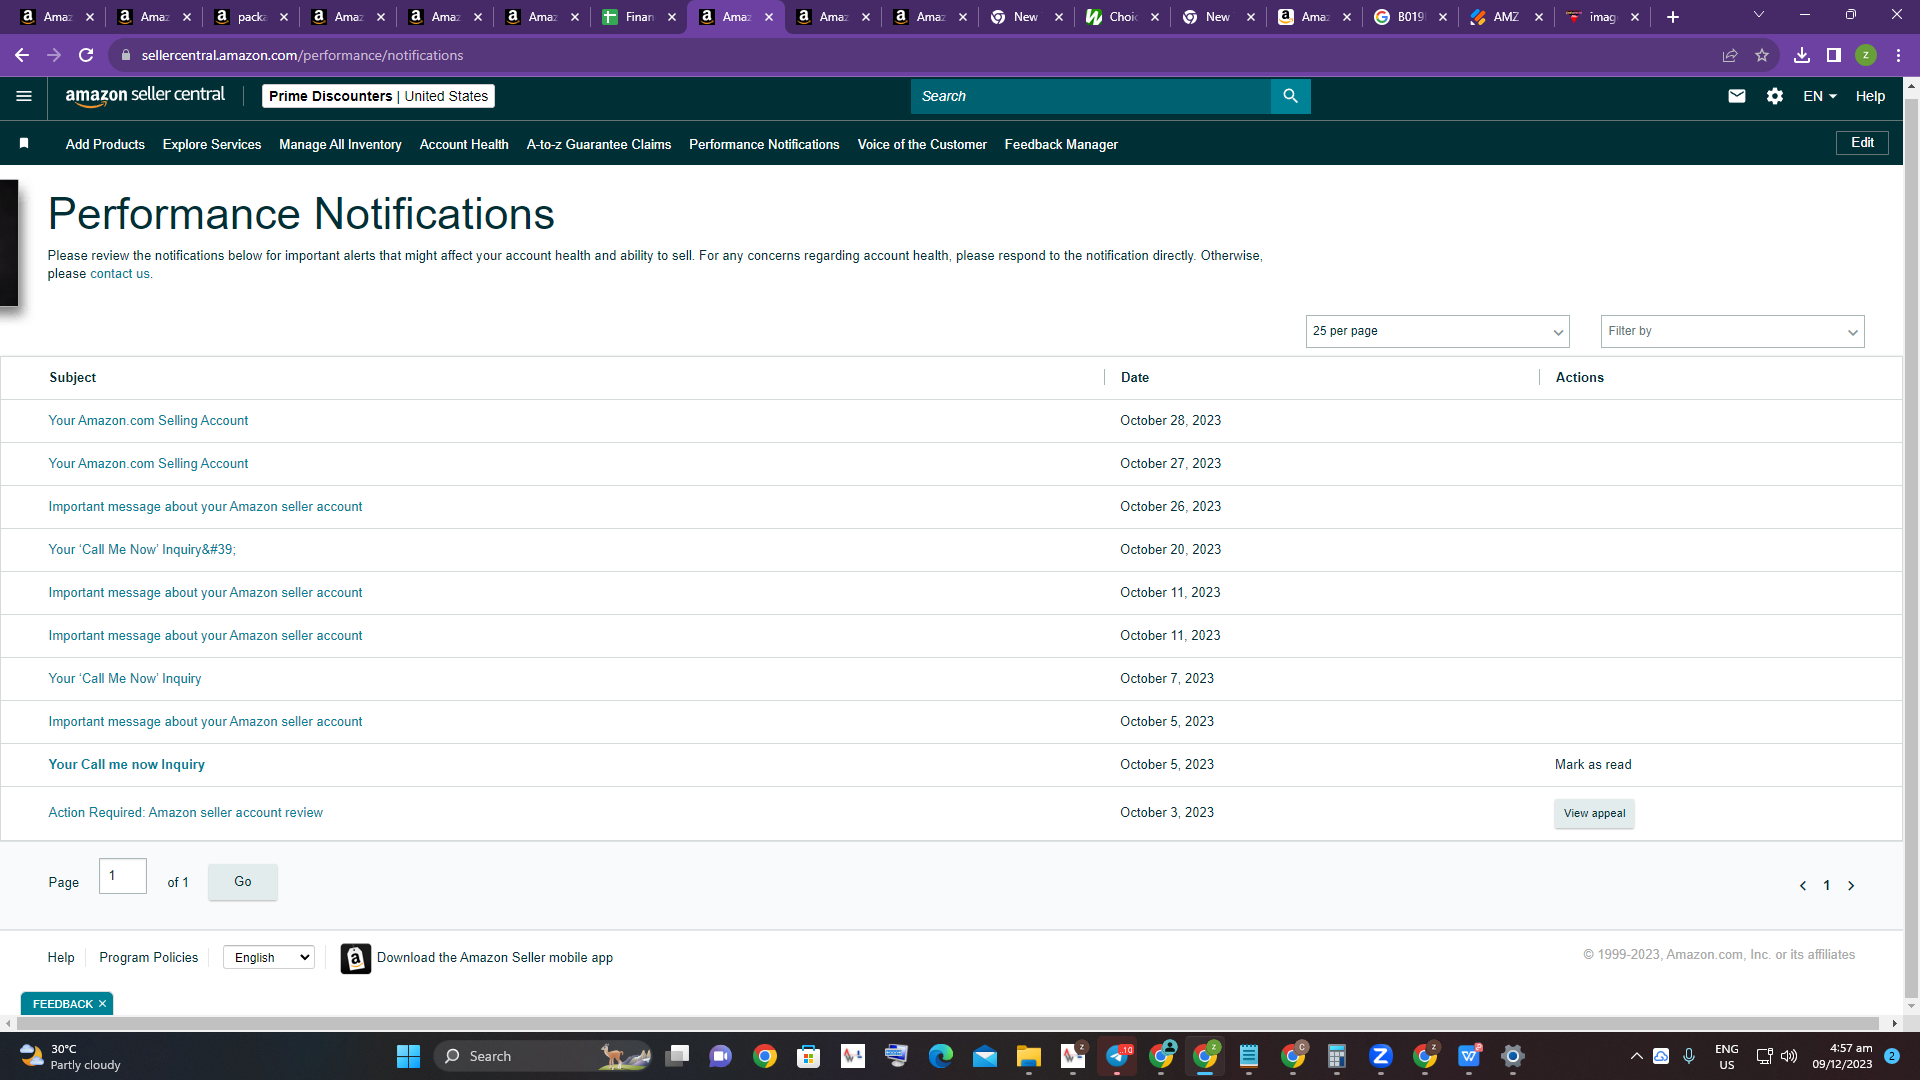Open the Microsoft Store from the taskbar
This screenshot has width=1920, height=1080.
(809, 1056)
